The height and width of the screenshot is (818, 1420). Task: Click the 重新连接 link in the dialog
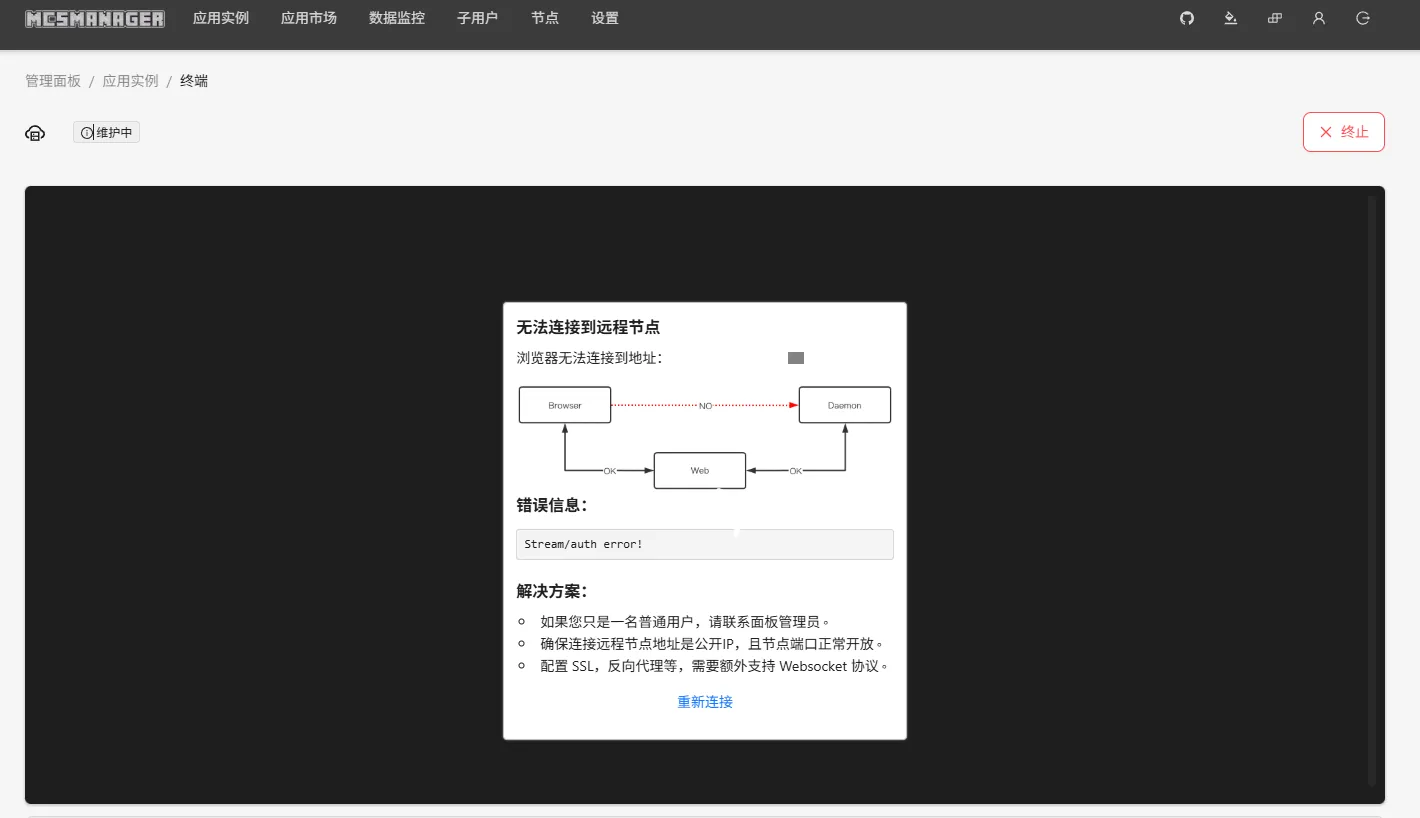(704, 701)
